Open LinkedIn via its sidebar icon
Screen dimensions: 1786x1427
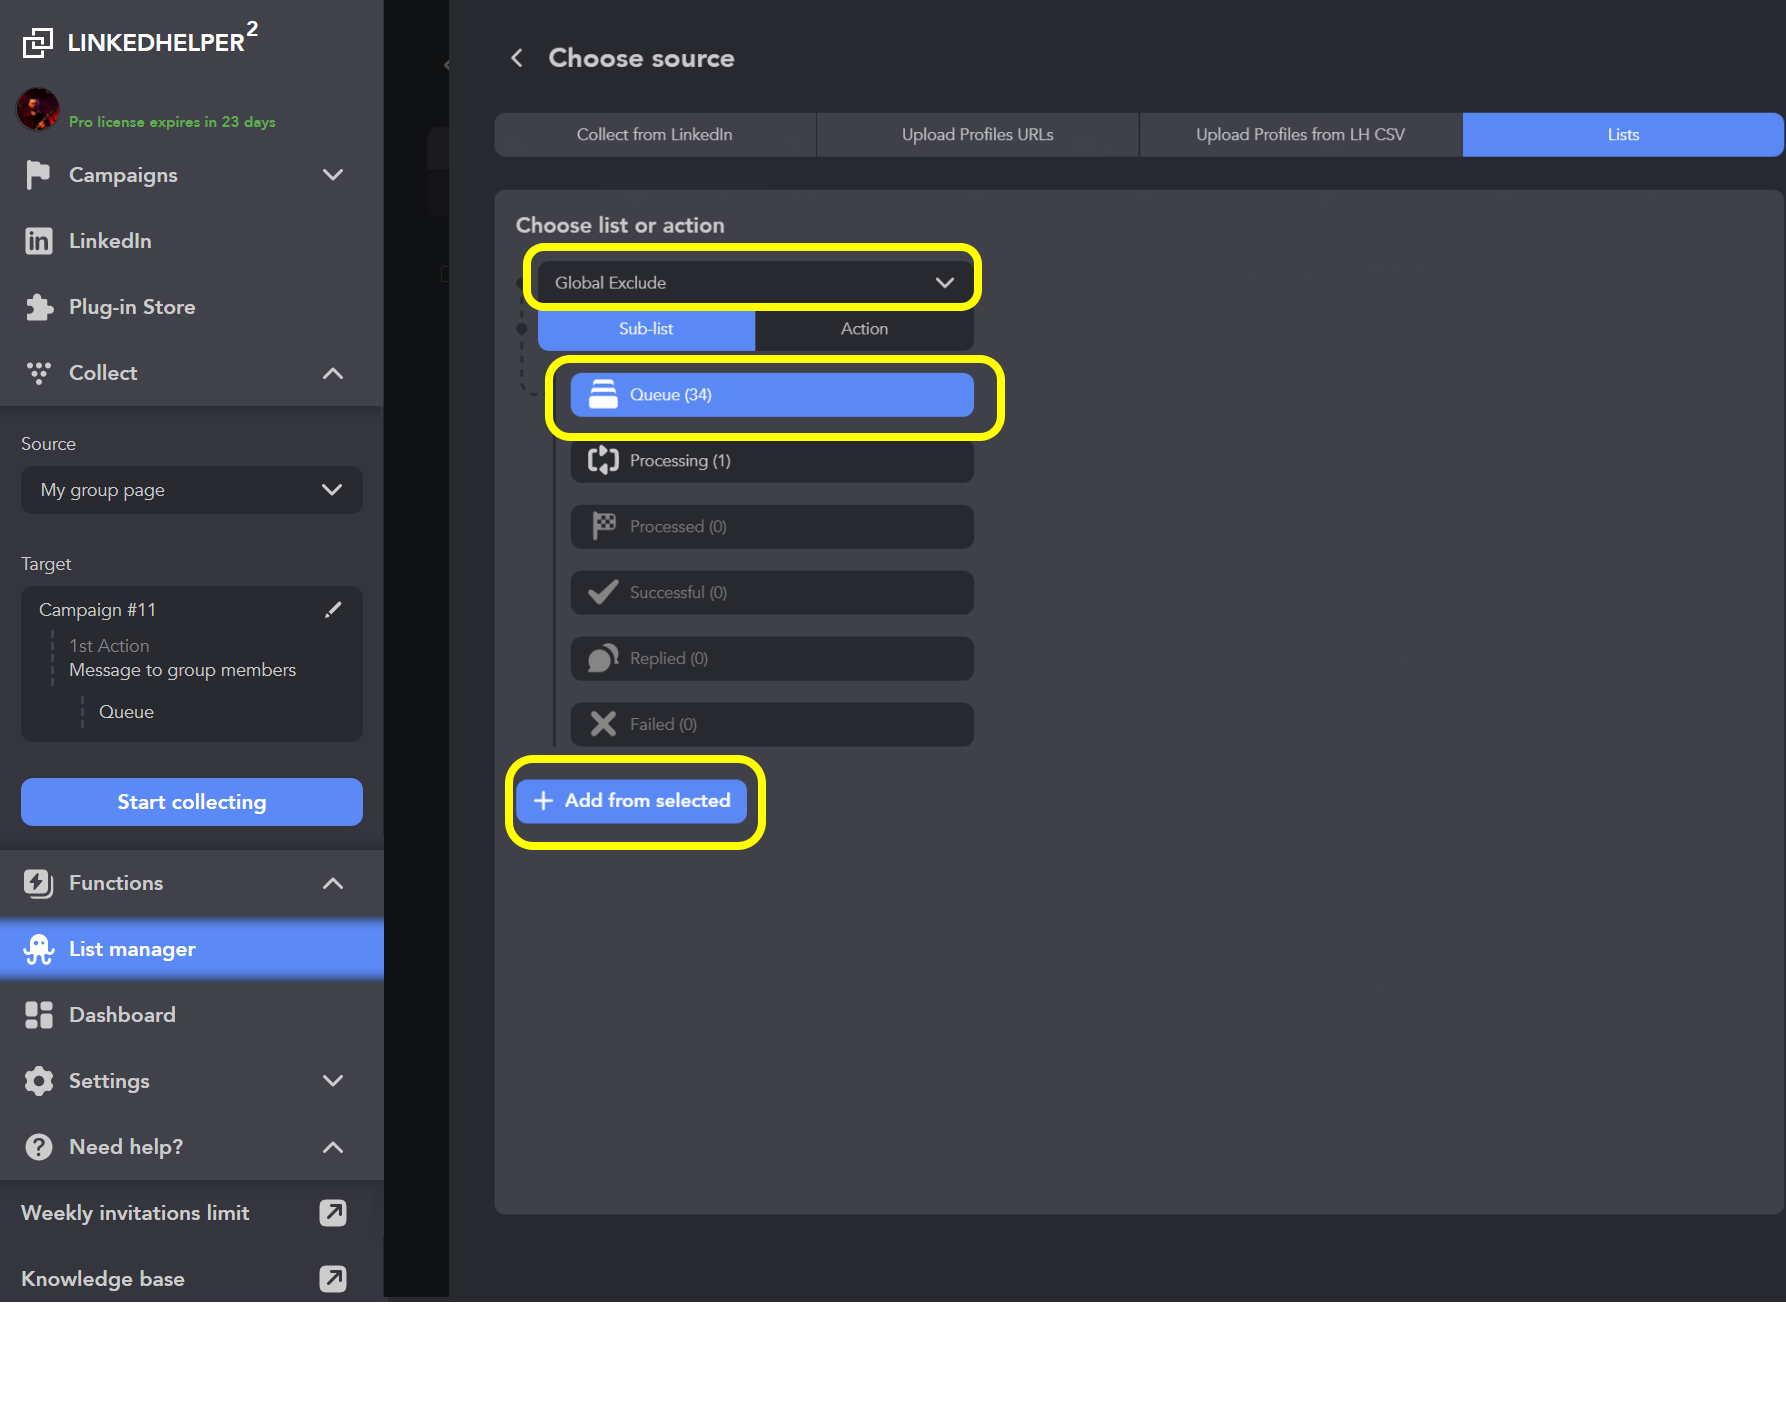38,240
